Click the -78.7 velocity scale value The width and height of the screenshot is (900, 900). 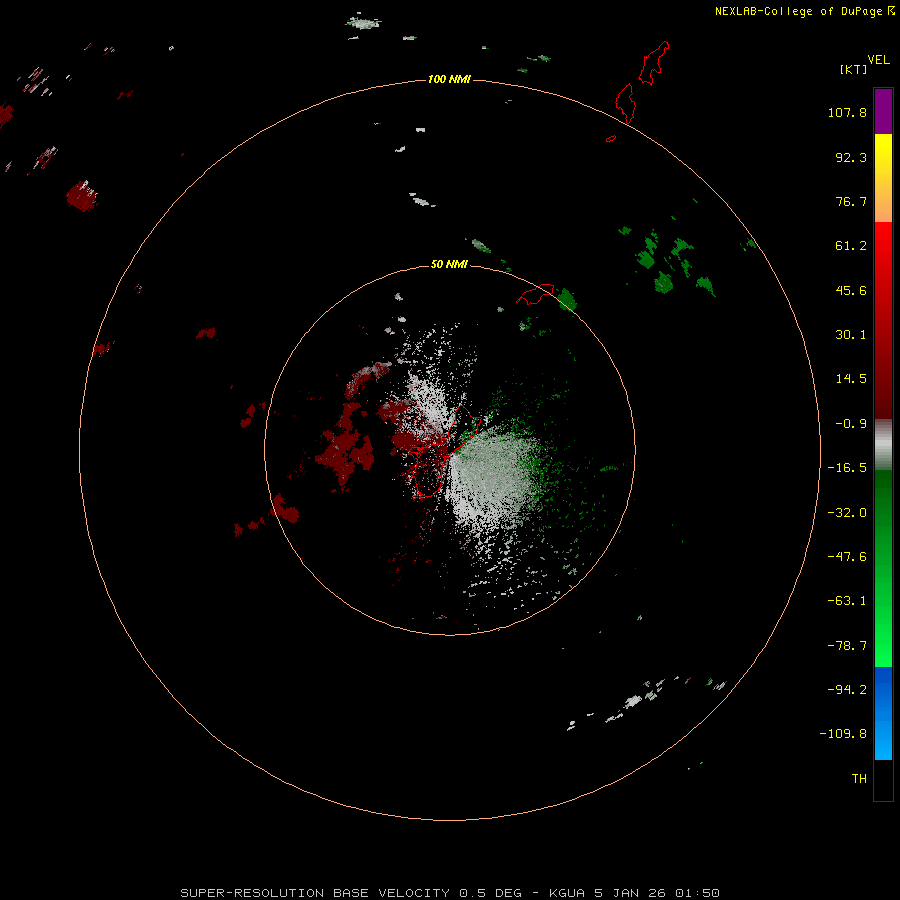(x=847, y=646)
